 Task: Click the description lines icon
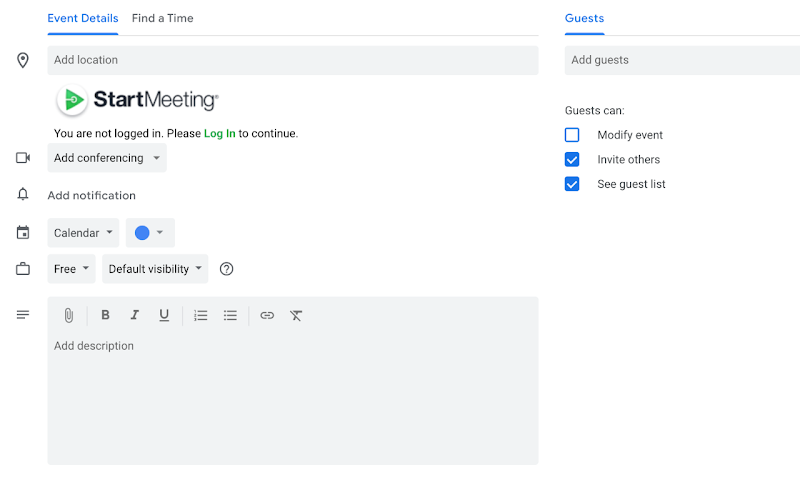tap(23, 315)
